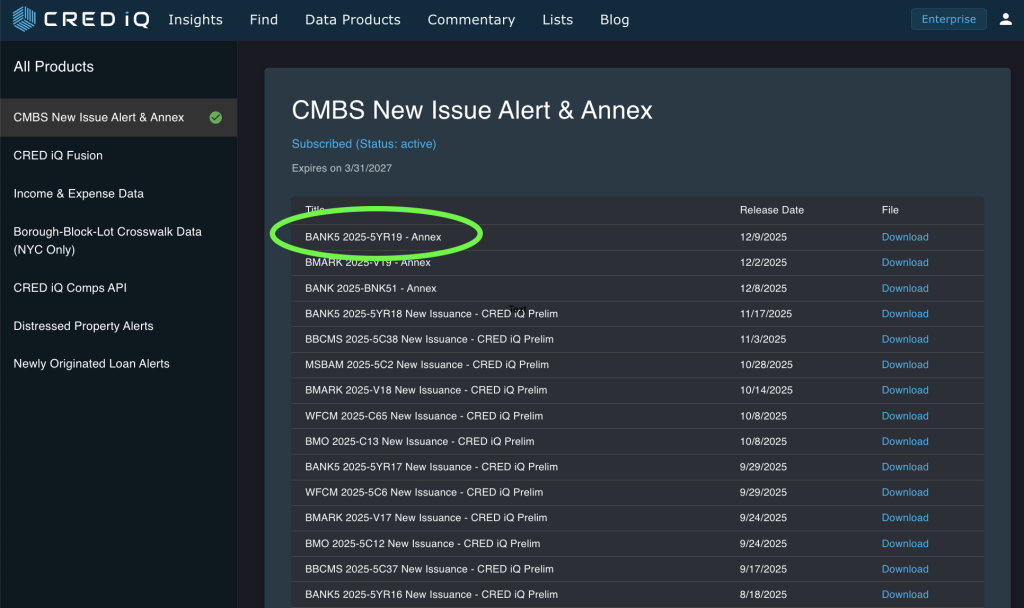Click the green subscribed checkmark icon
The image size is (1024, 608).
click(x=216, y=117)
